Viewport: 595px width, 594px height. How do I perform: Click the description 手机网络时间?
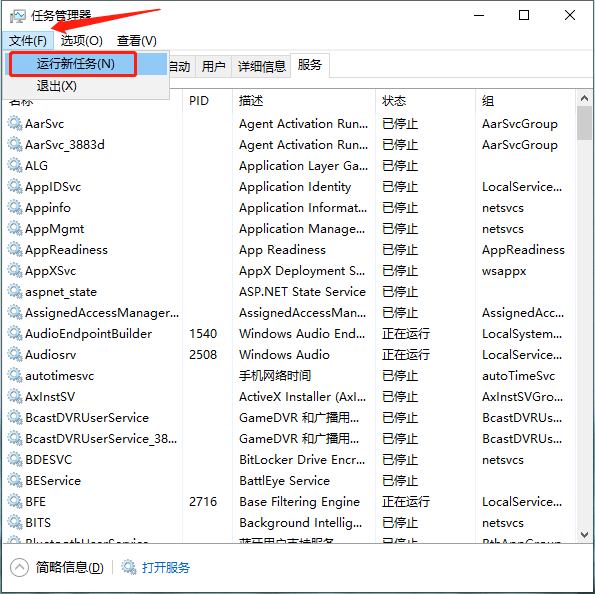point(275,376)
